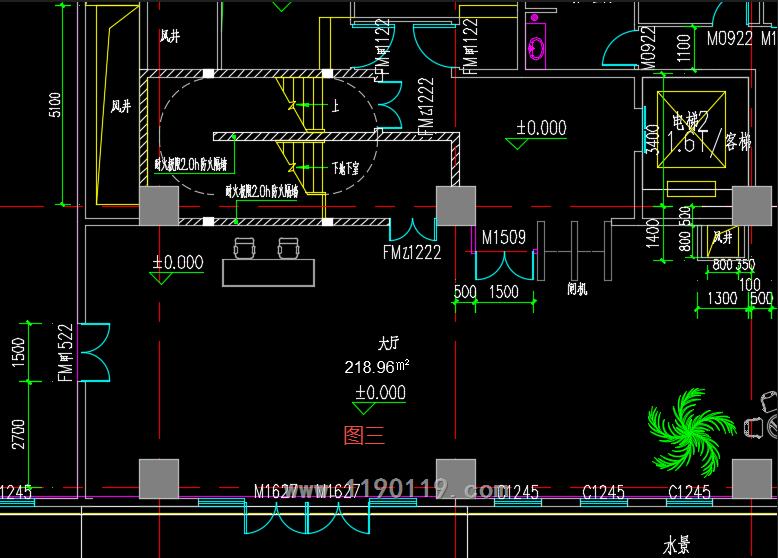Select the 1100 dimension text
The width and height of the screenshot is (778, 558).
coord(684,45)
